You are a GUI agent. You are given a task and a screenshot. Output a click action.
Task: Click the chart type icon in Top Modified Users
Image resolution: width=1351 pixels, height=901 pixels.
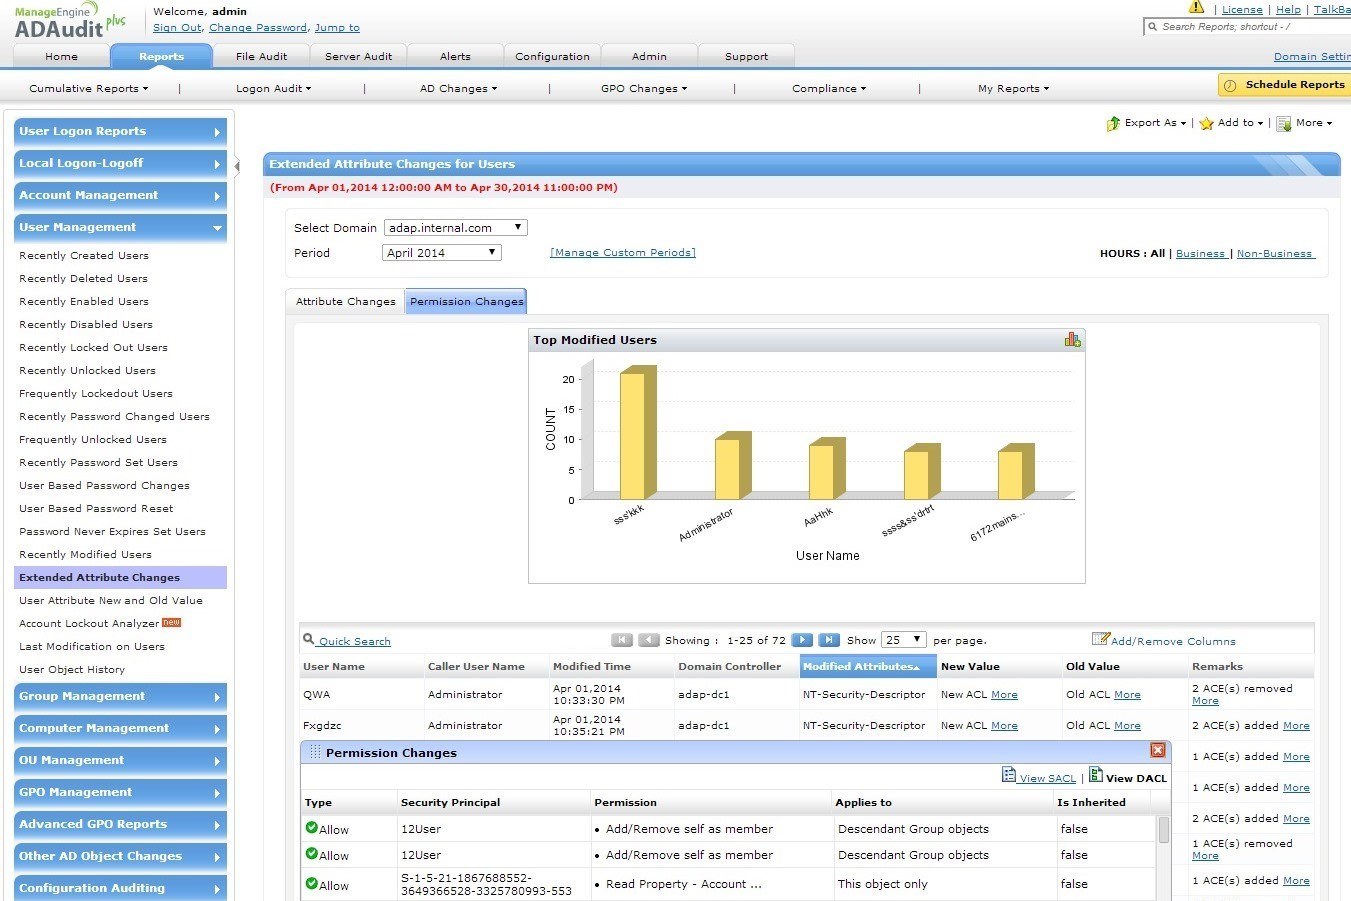click(x=1072, y=340)
